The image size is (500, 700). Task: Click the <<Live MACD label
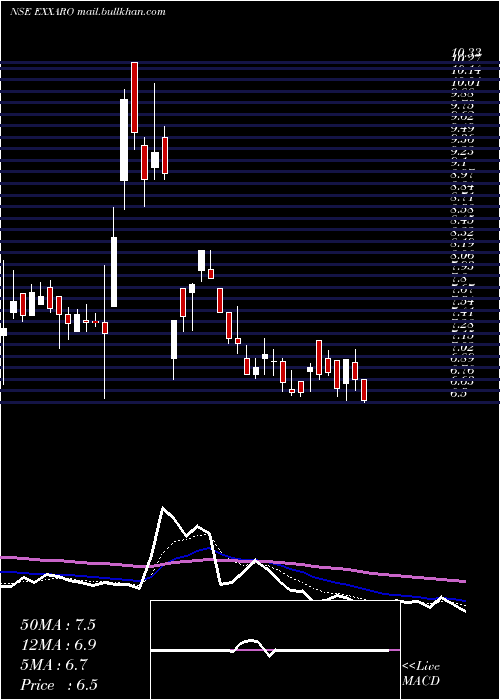tap(421, 674)
